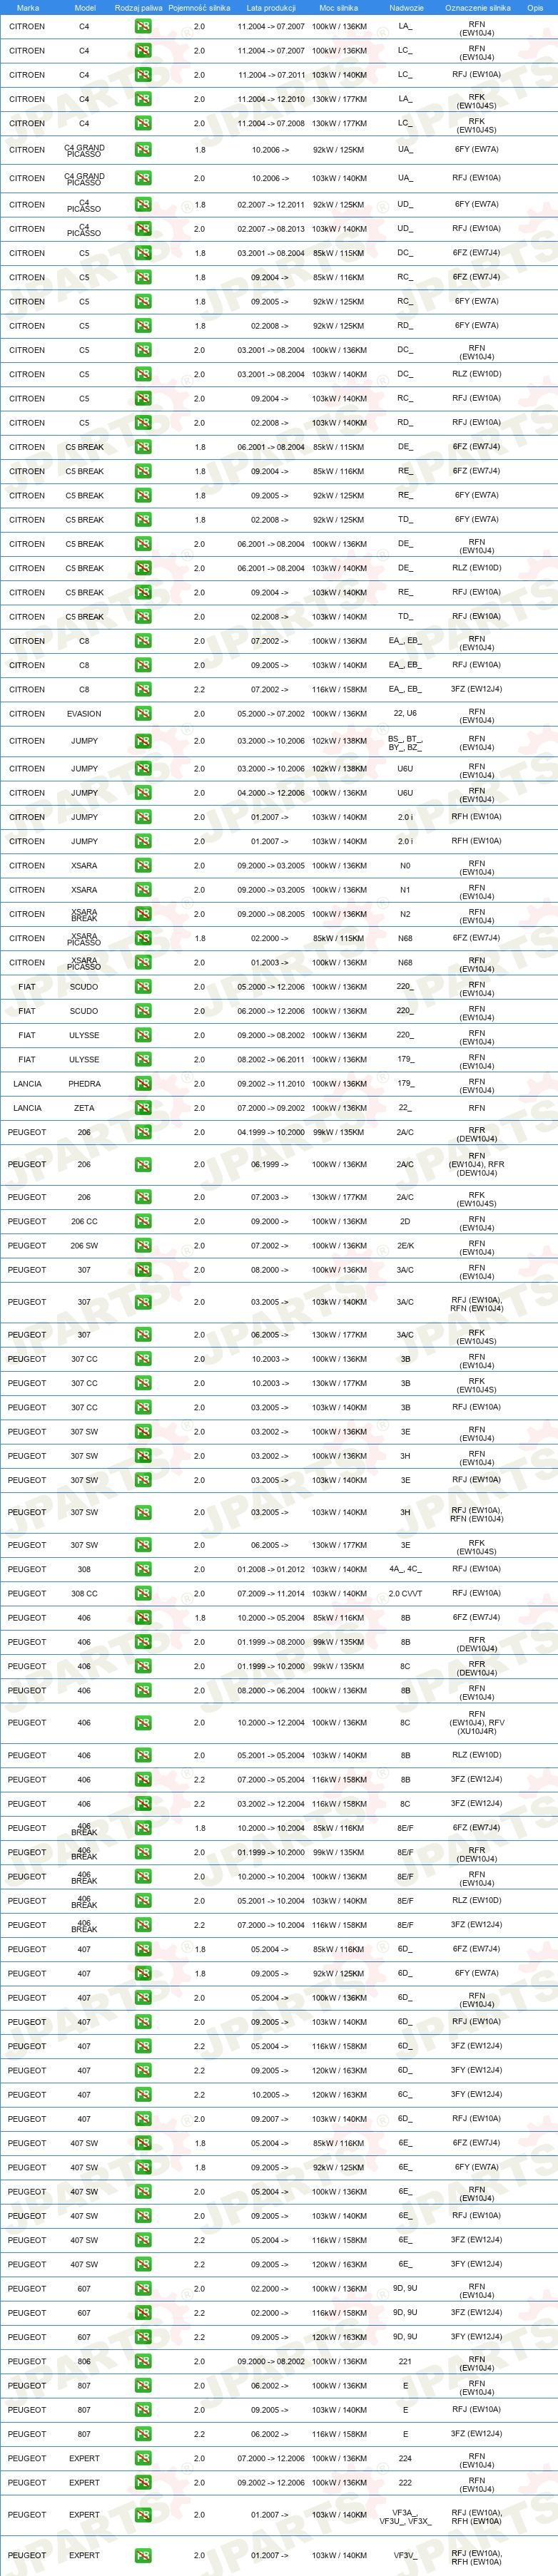This screenshot has width=558, height=2576.
Task: Click the fuel icon in the Peugeot 806 row
Action: [x=143, y=2362]
